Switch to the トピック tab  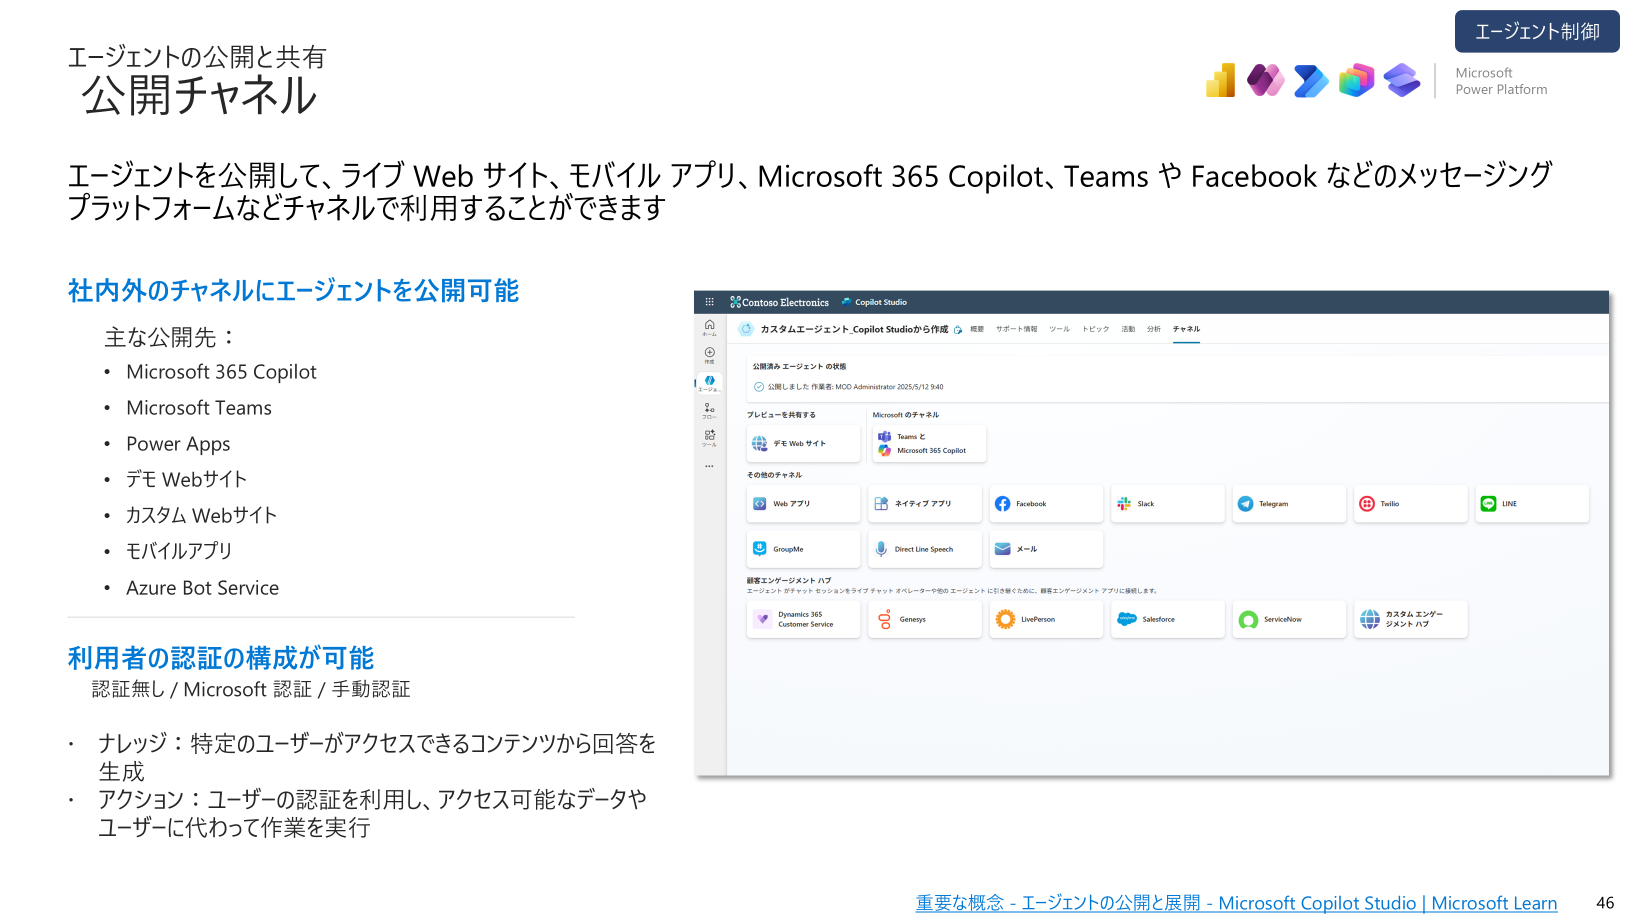point(1095,329)
